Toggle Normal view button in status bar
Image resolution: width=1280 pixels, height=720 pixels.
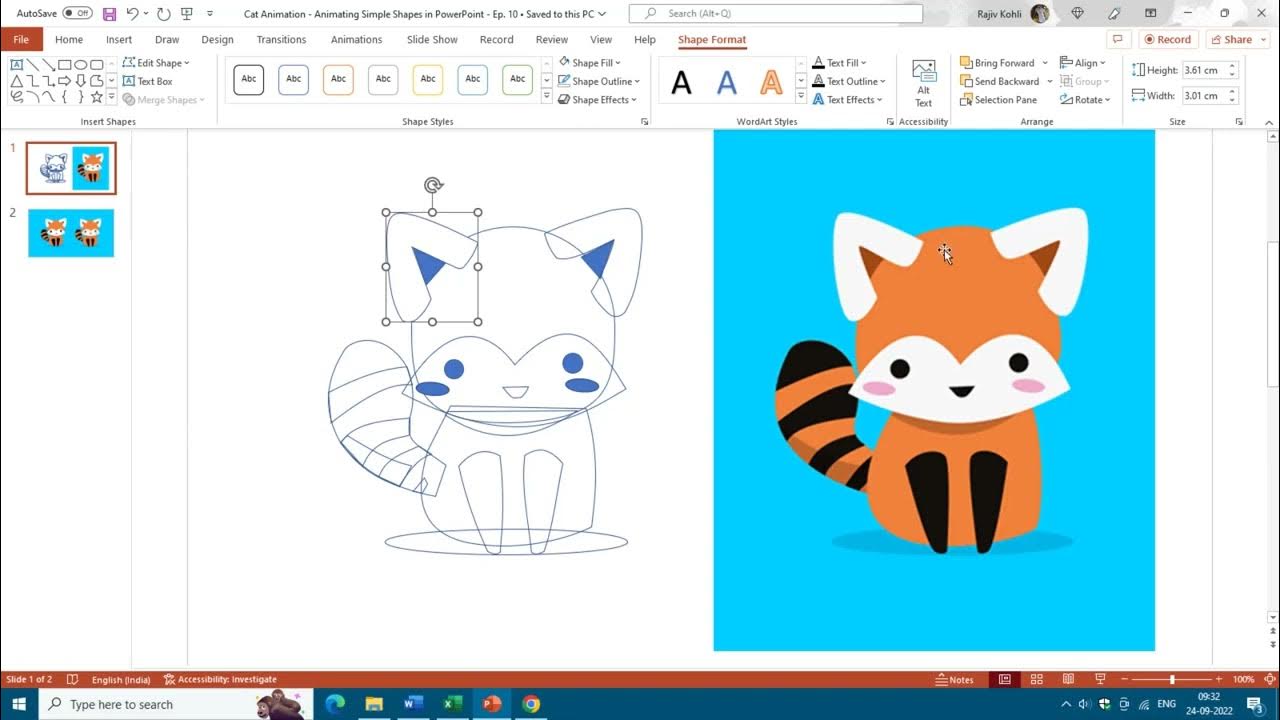point(1005,679)
